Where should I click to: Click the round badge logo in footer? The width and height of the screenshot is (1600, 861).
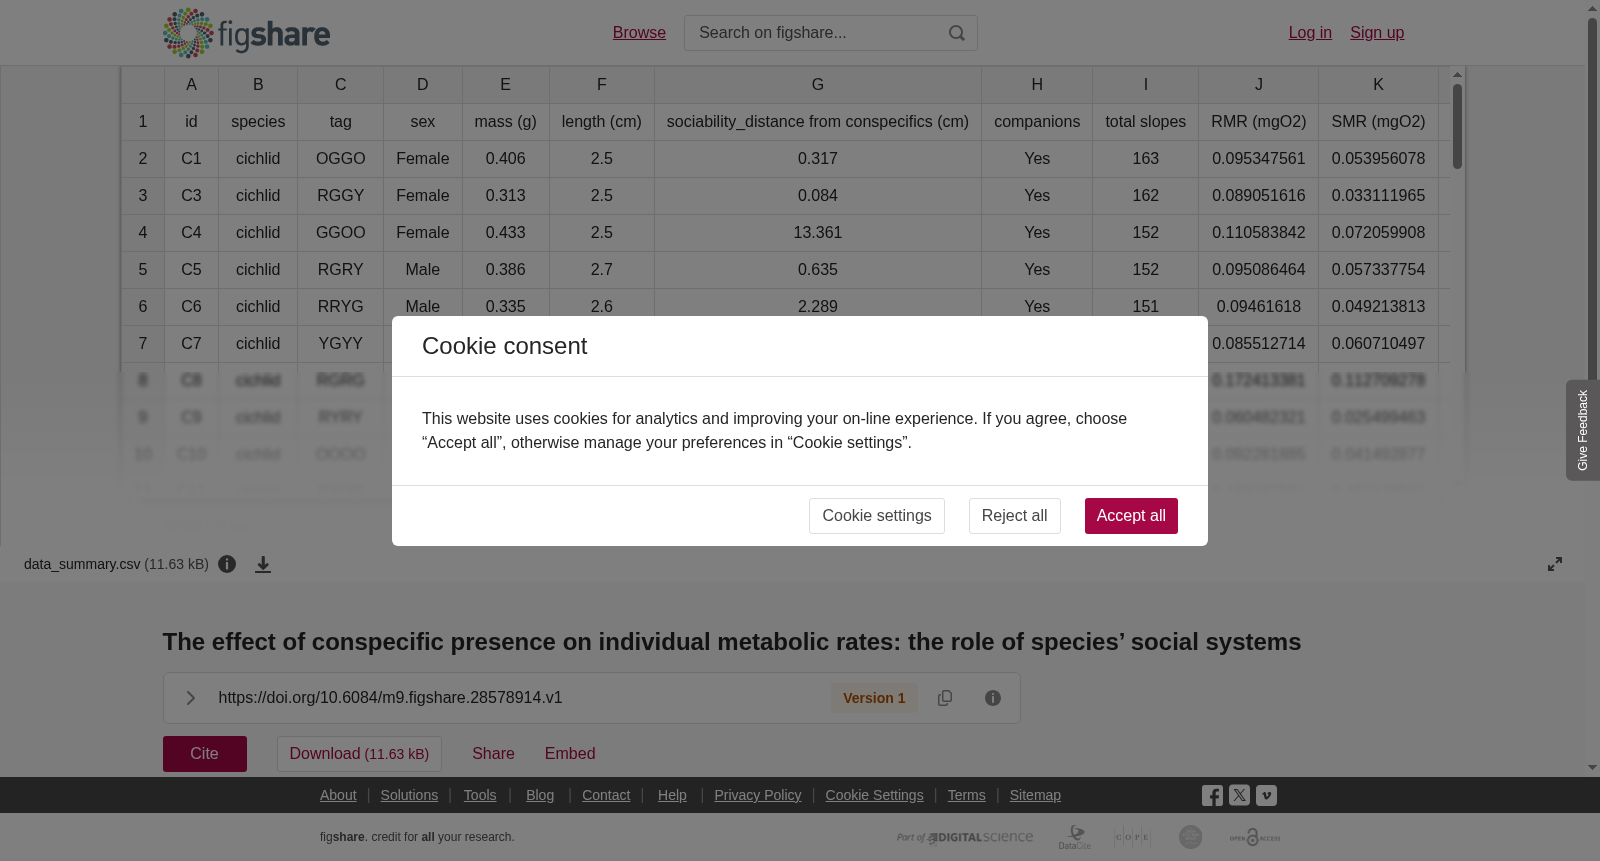click(1190, 837)
